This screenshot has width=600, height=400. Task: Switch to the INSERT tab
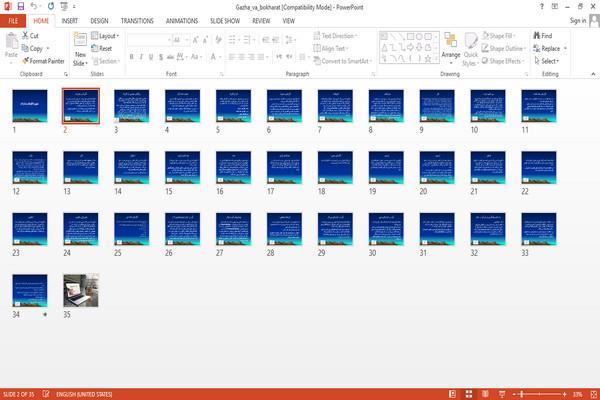pos(70,21)
